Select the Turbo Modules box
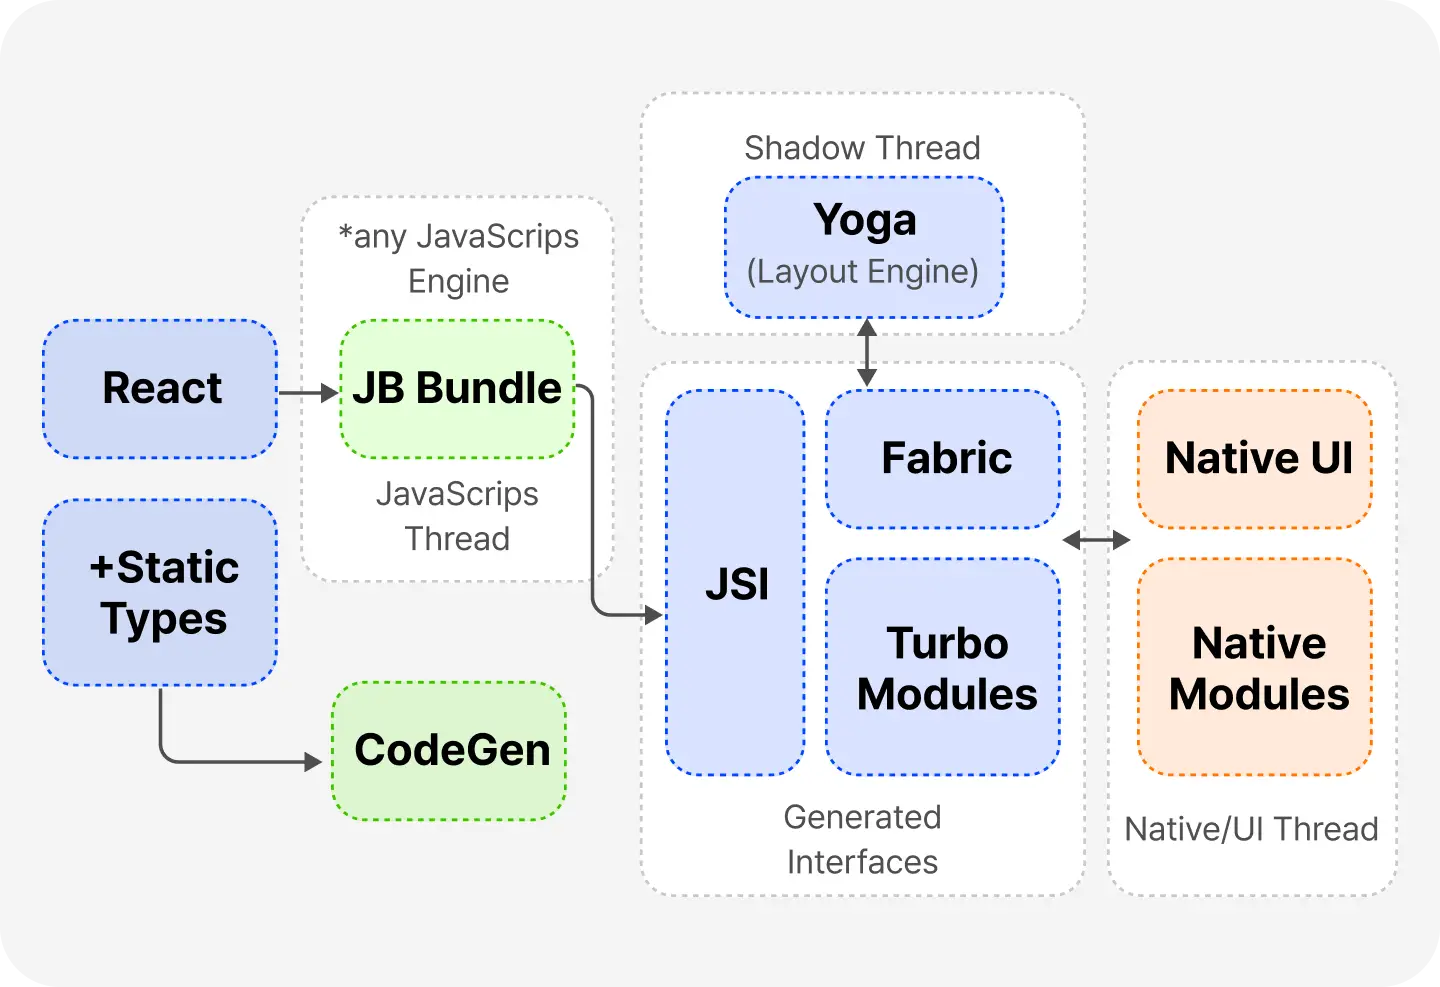The image size is (1440, 987). tap(943, 667)
